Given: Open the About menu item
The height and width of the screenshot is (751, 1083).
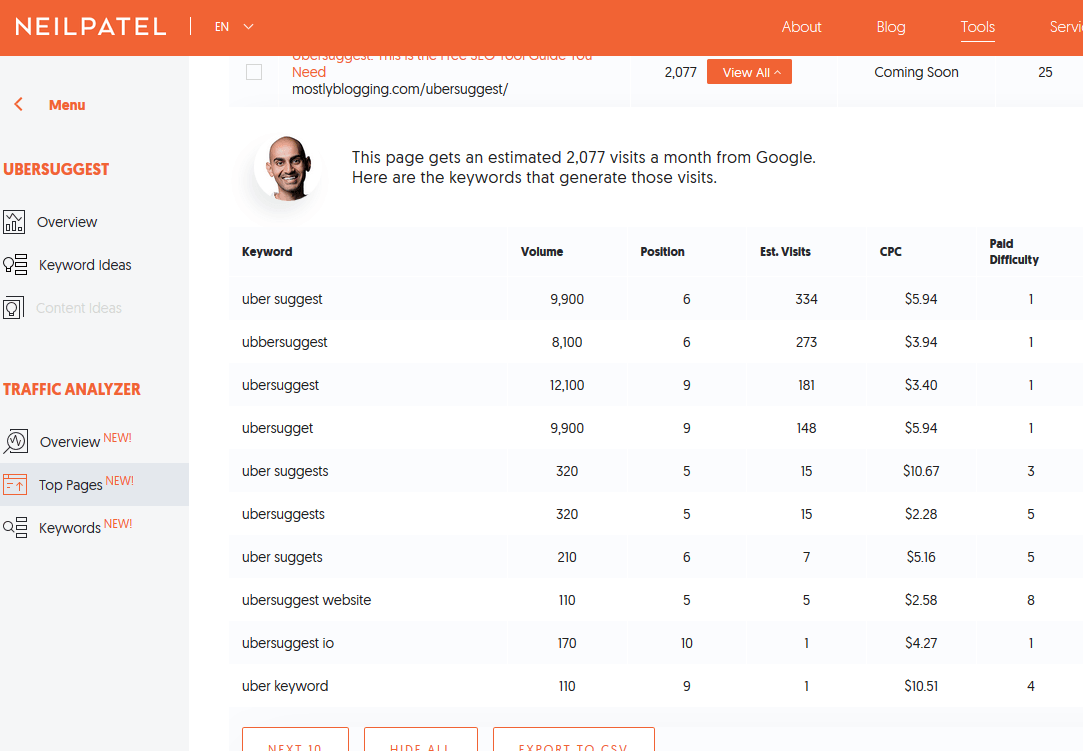Looking at the screenshot, I should [801, 27].
